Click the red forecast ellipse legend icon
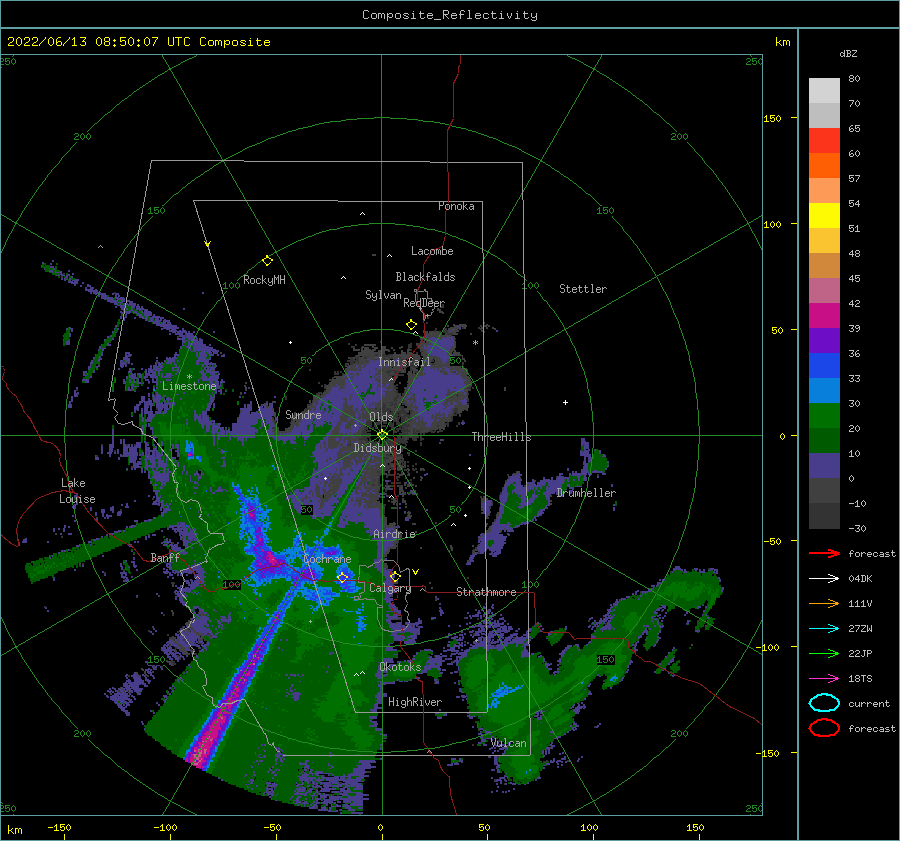The height and width of the screenshot is (841, 900). 824,728
